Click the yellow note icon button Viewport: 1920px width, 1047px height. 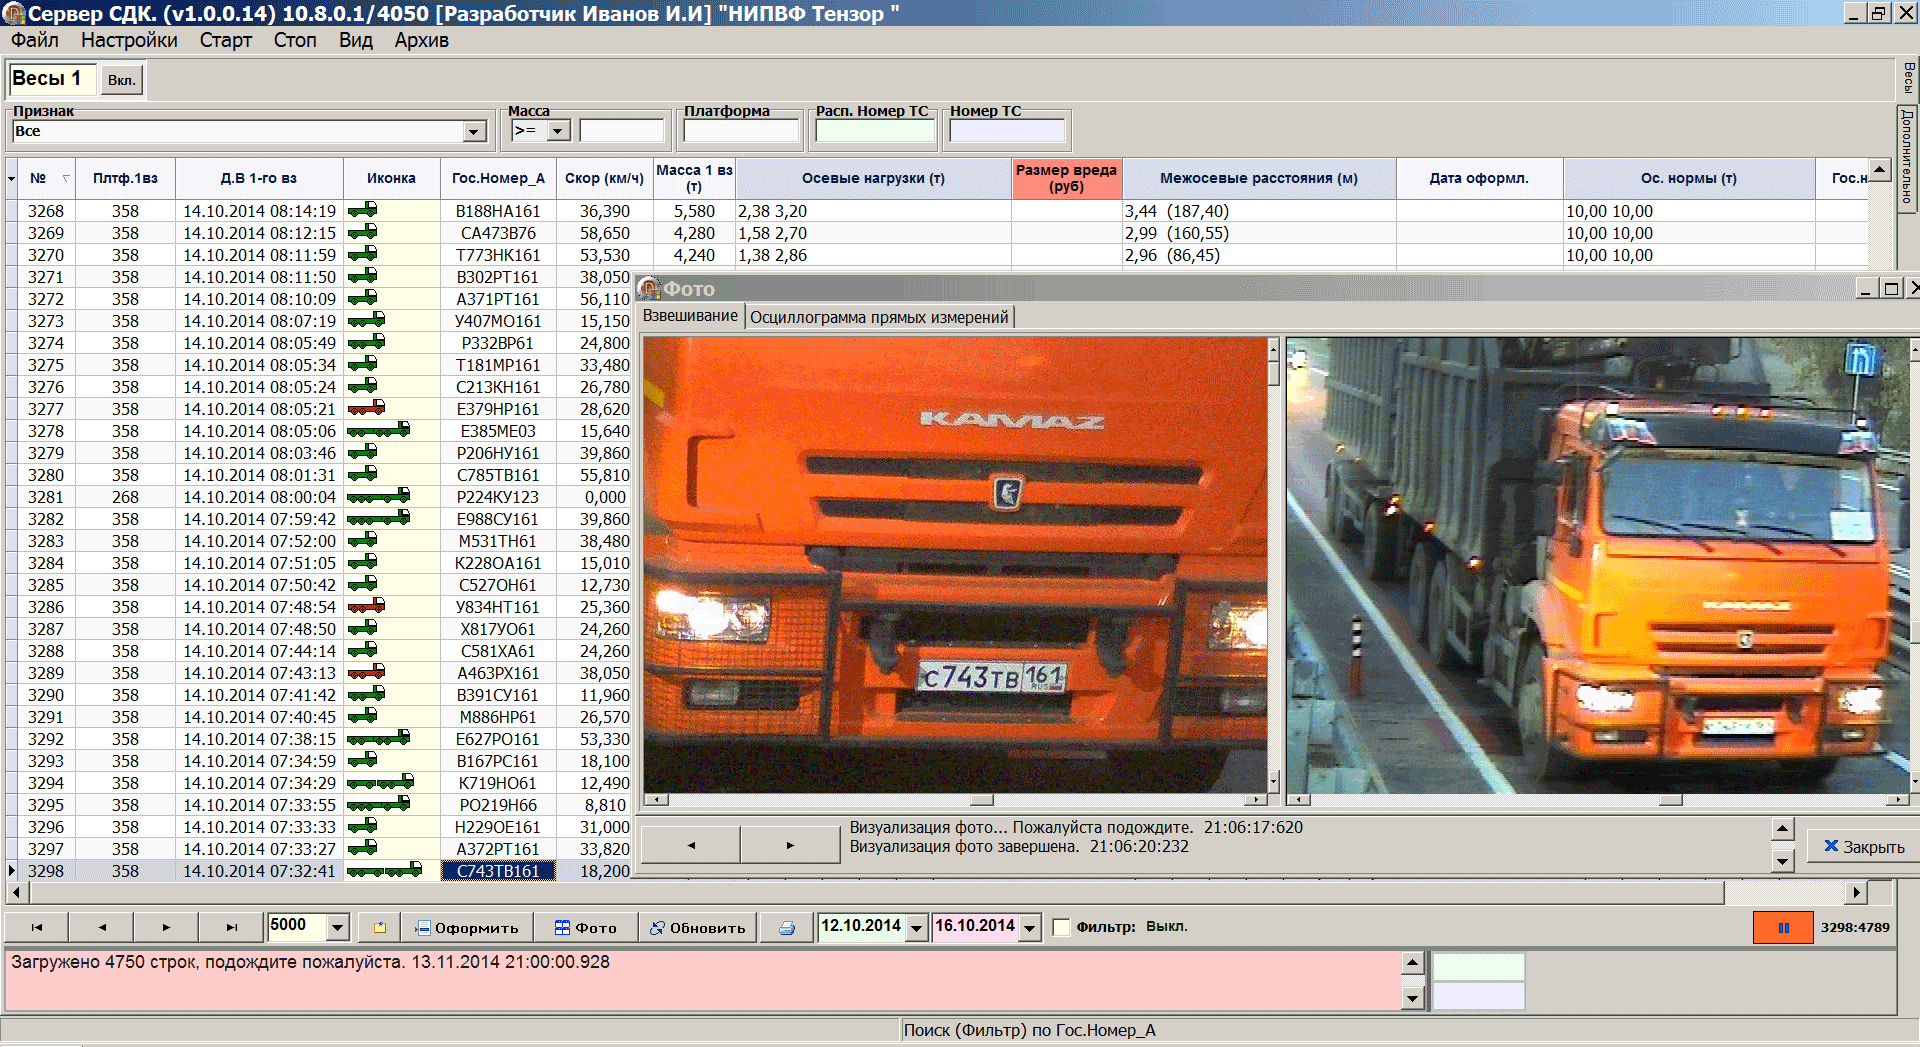(380, 927)
